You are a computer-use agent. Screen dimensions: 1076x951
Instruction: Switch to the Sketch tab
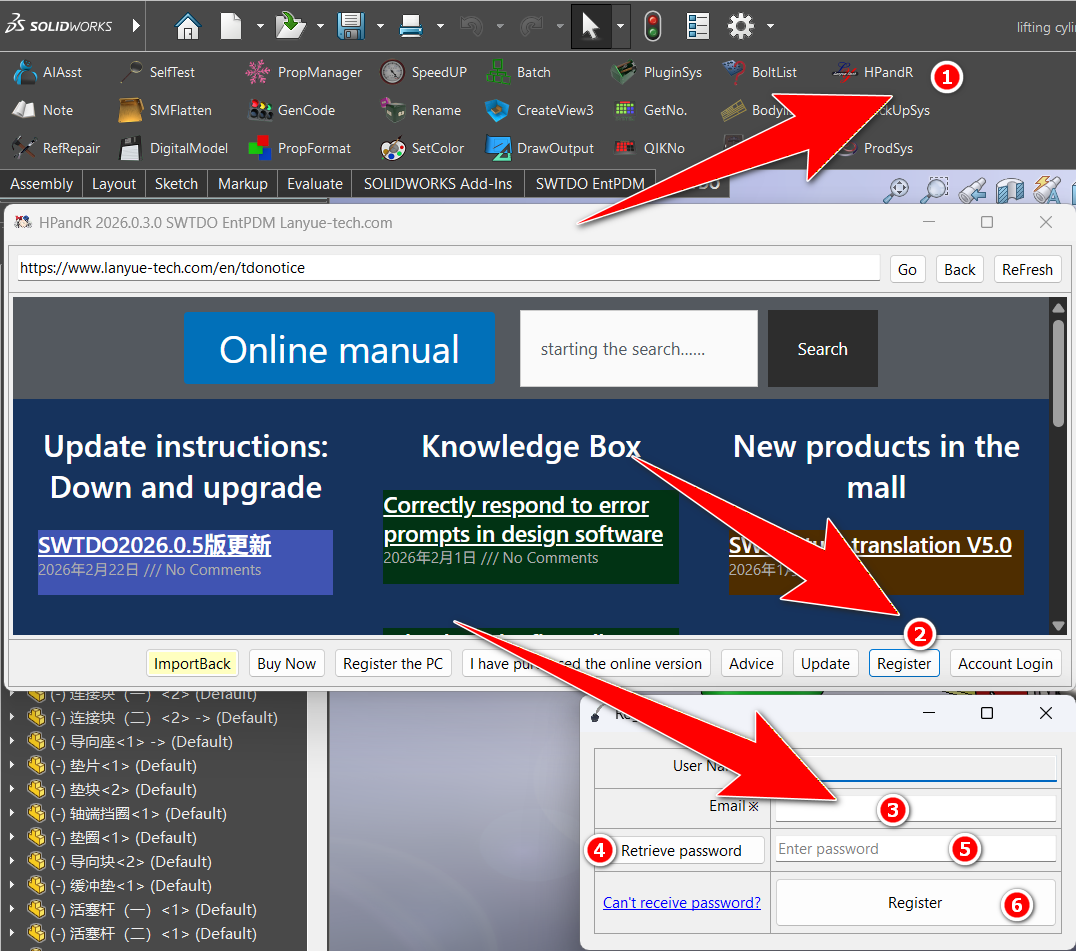click(176, 184)
